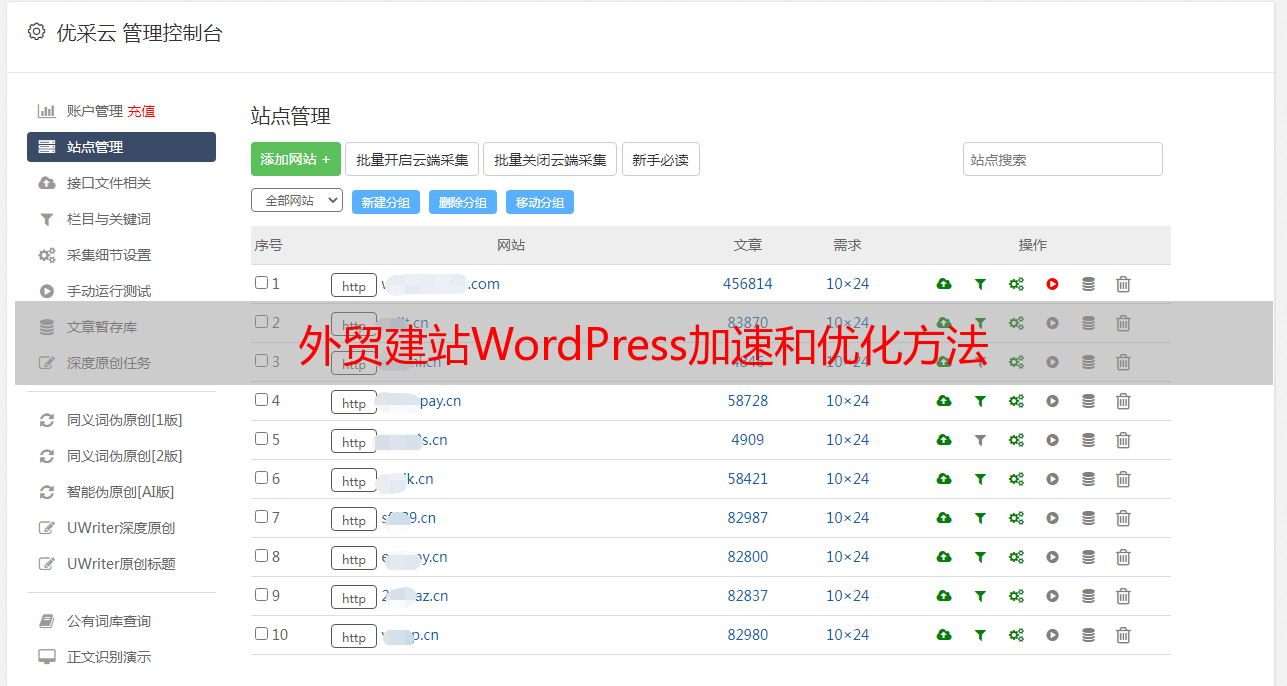Open the http protocol selector in row 4
Viewport: 1287px width, 686px height.
click(x=354, y=402)
